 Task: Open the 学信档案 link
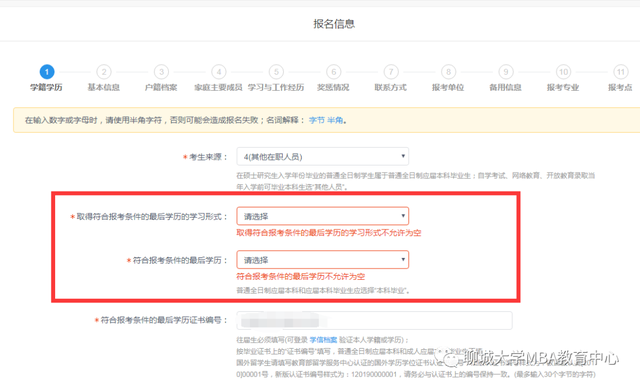[323, 340]
